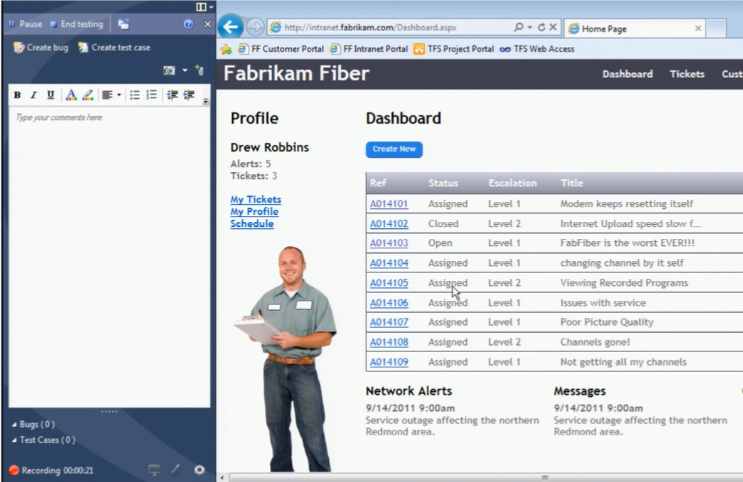Screen dimensions: 743x482
Task: Click the microphone icon in status bar
Action: 176,470
